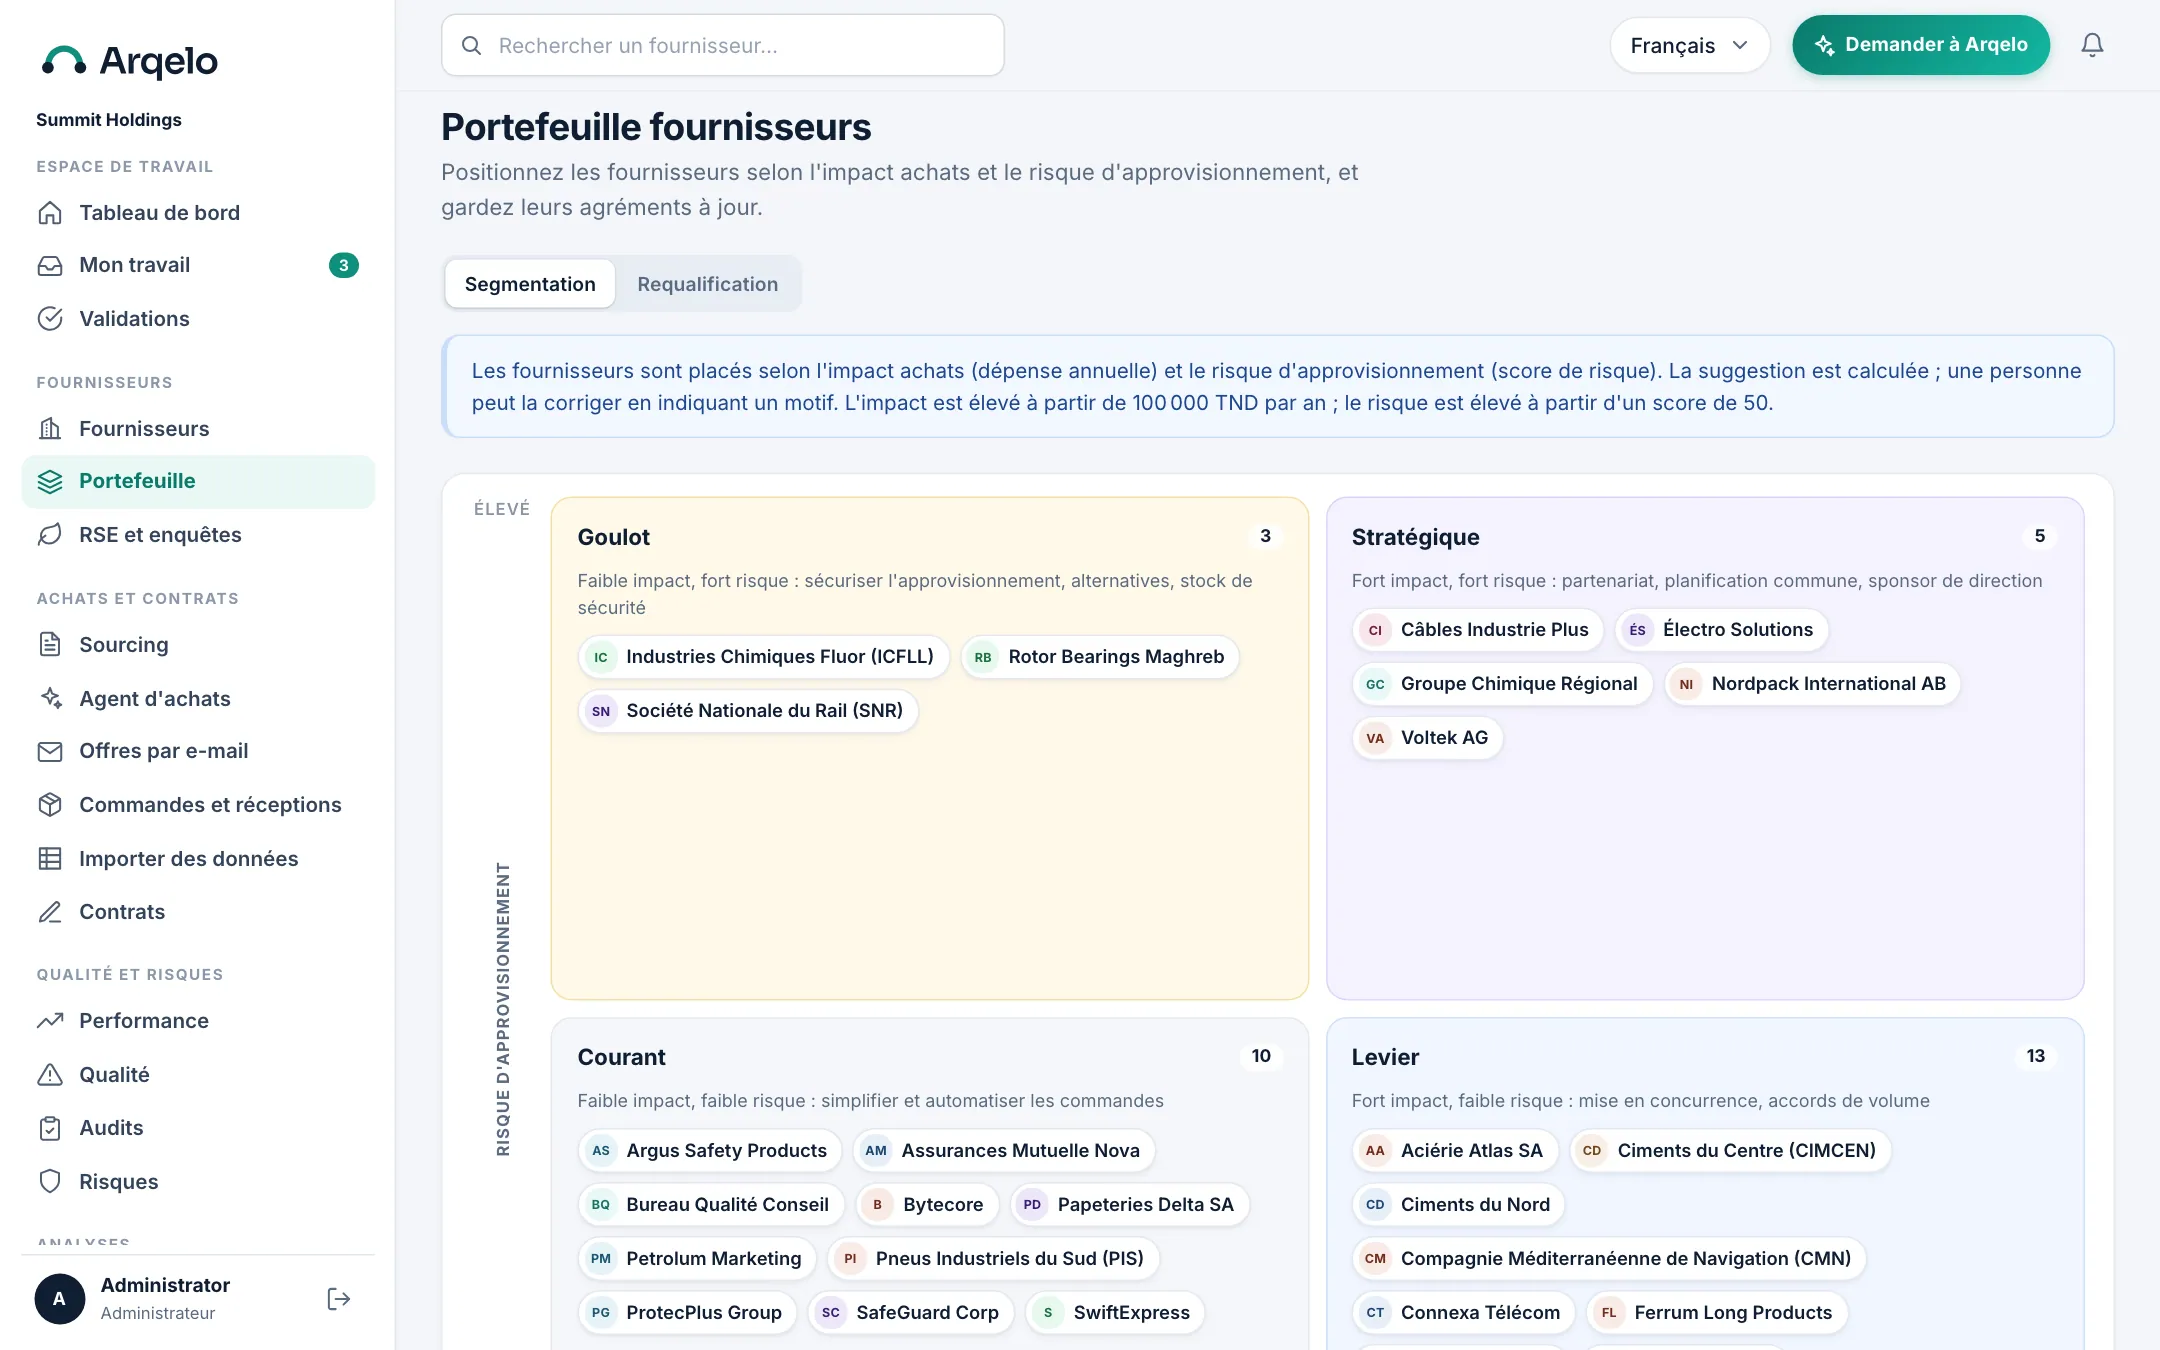Open Commandes et réceptions package item
The image size is (2160, 1350).
[x=198, y=805]
